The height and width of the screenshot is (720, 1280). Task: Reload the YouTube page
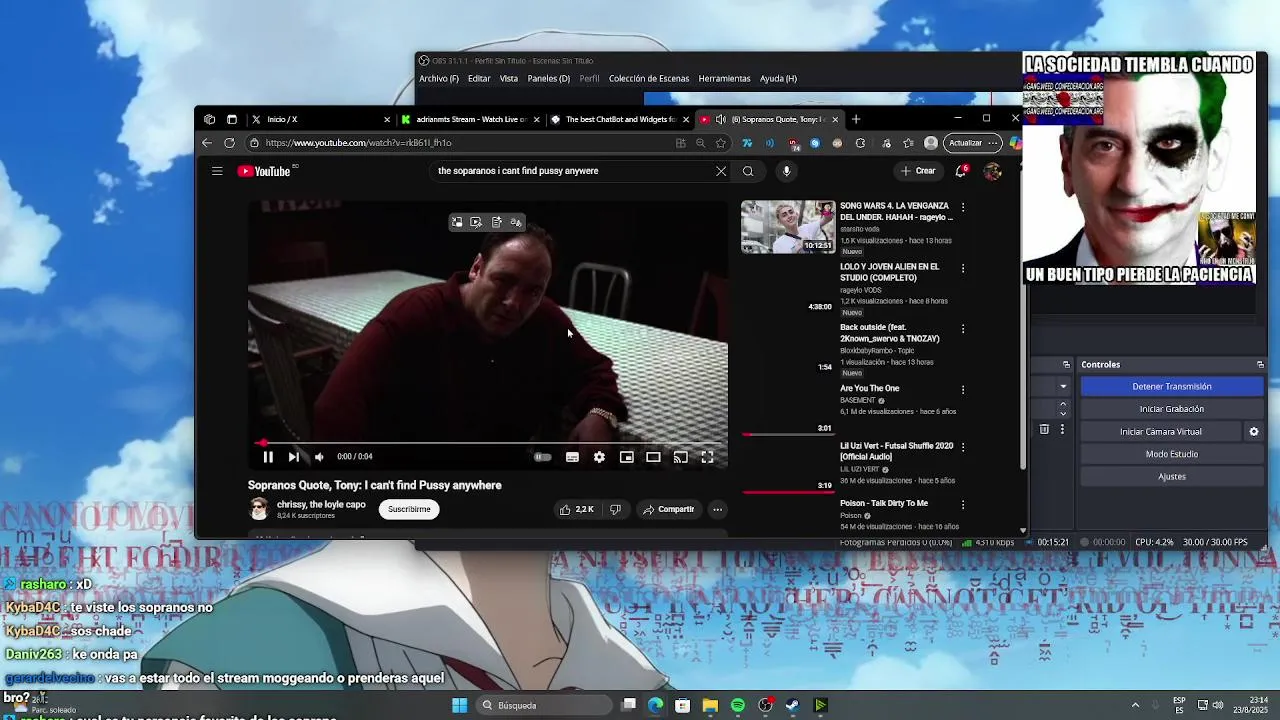229,143
